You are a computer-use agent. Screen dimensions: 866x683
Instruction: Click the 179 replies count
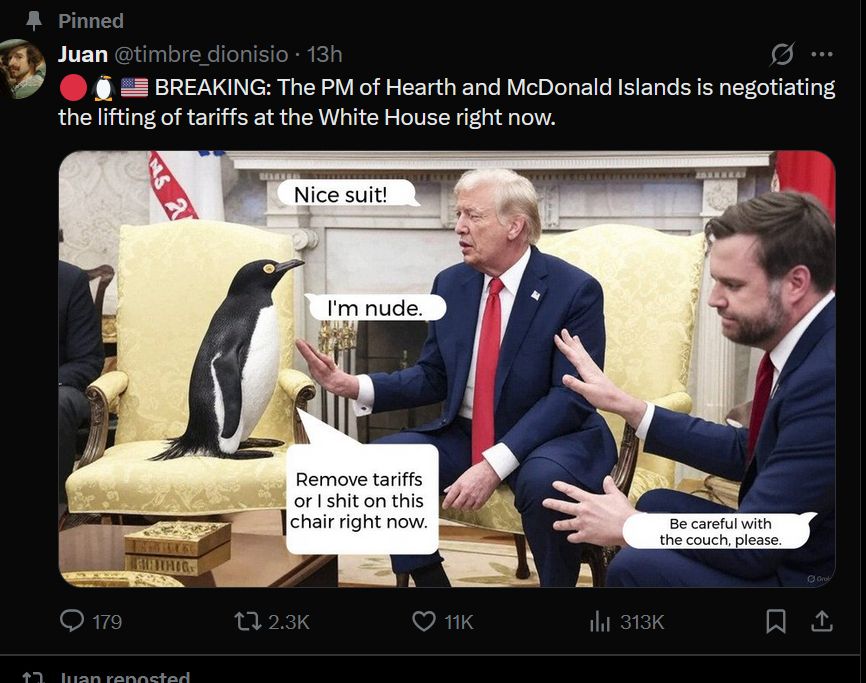point(107,622)
